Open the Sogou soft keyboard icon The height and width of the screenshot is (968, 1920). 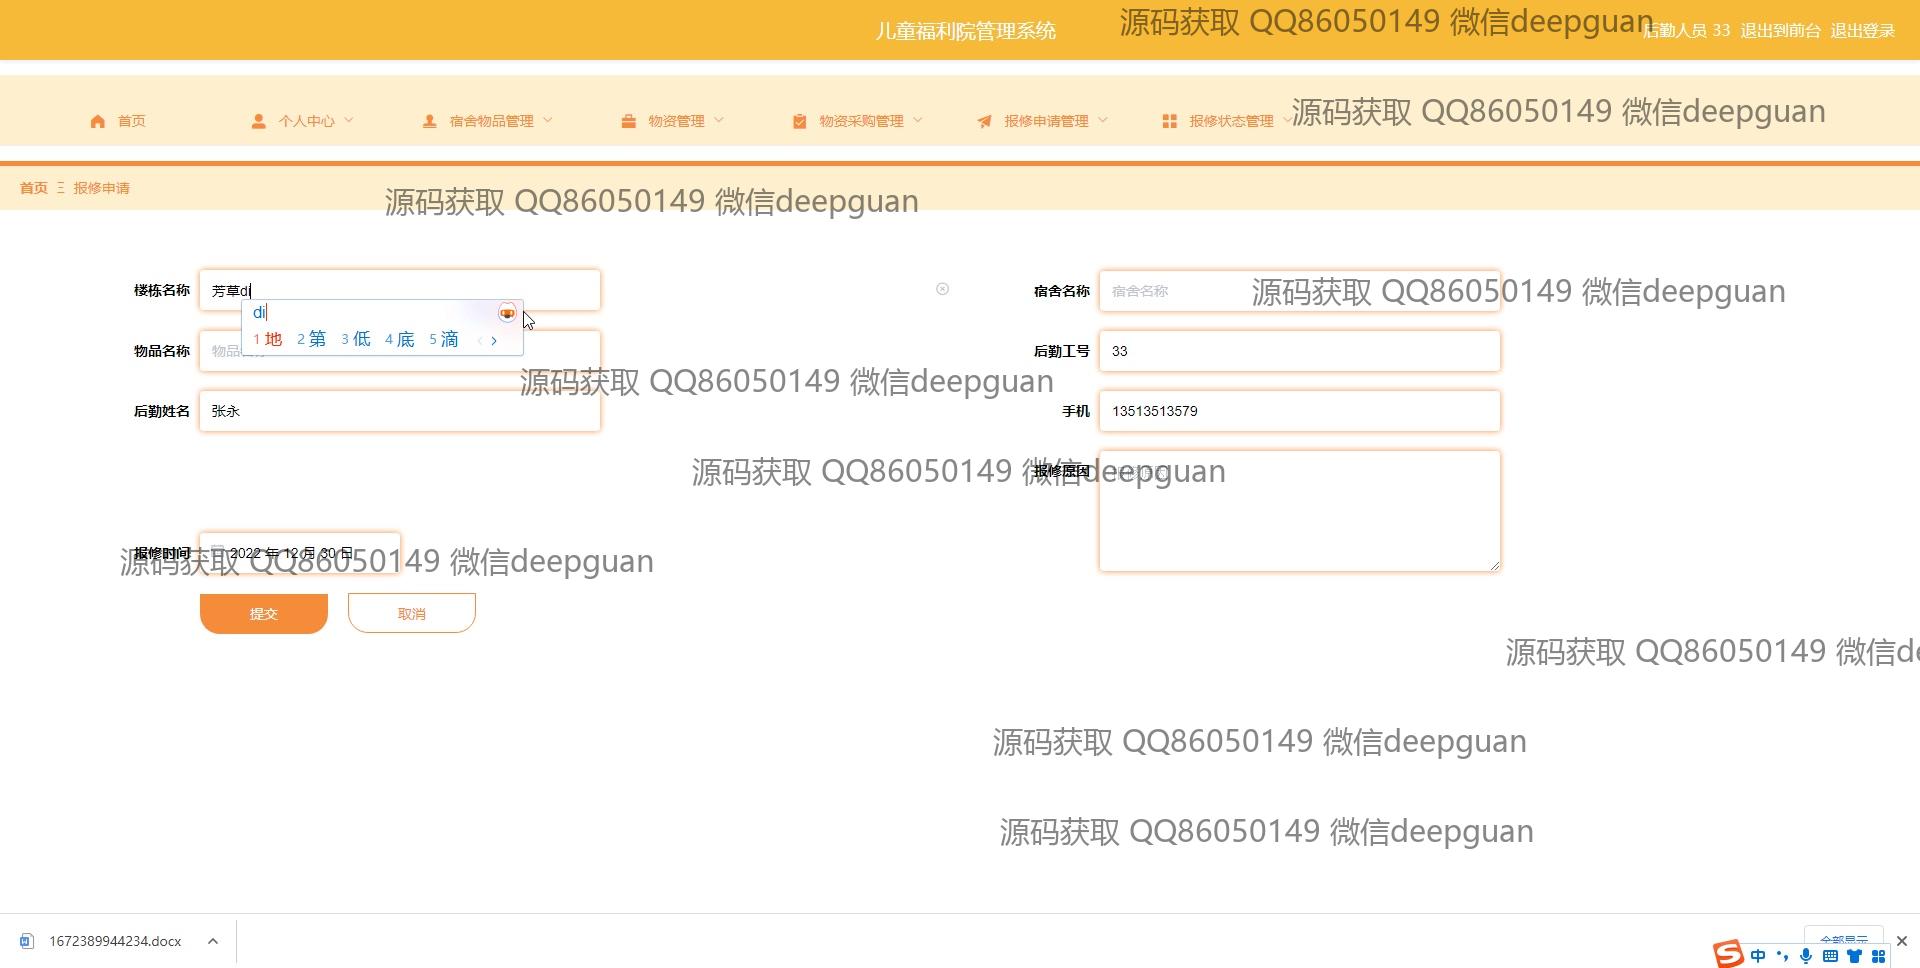pyautogui.click(x=1830, y=956)
